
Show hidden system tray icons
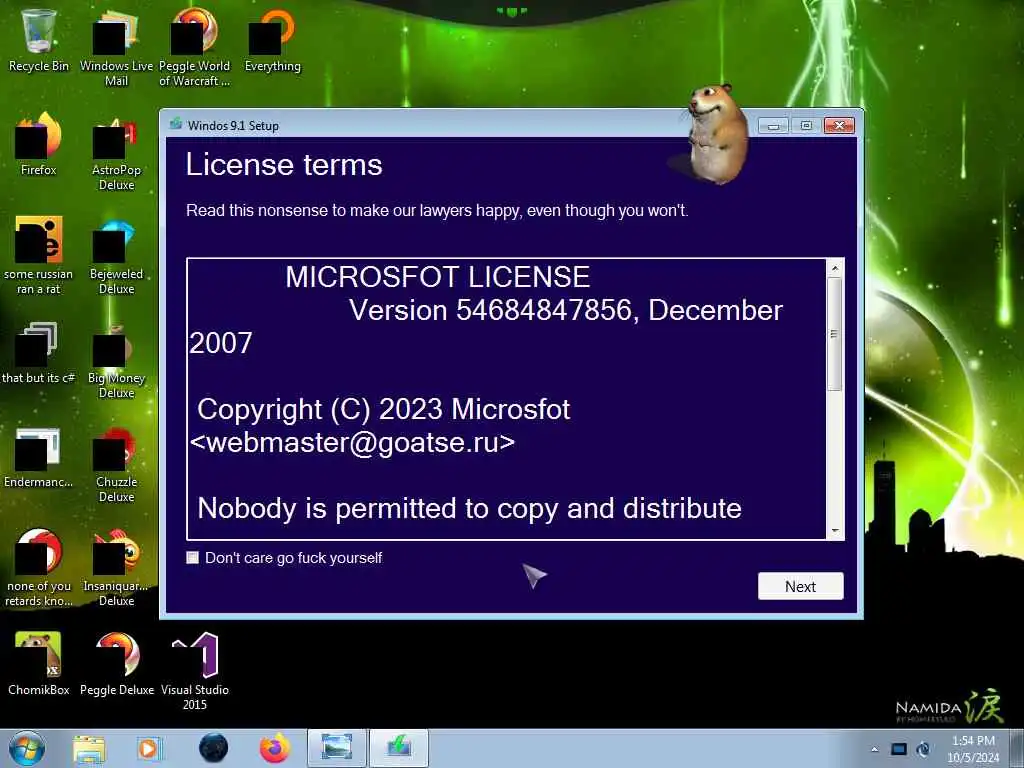pos(874,750)
